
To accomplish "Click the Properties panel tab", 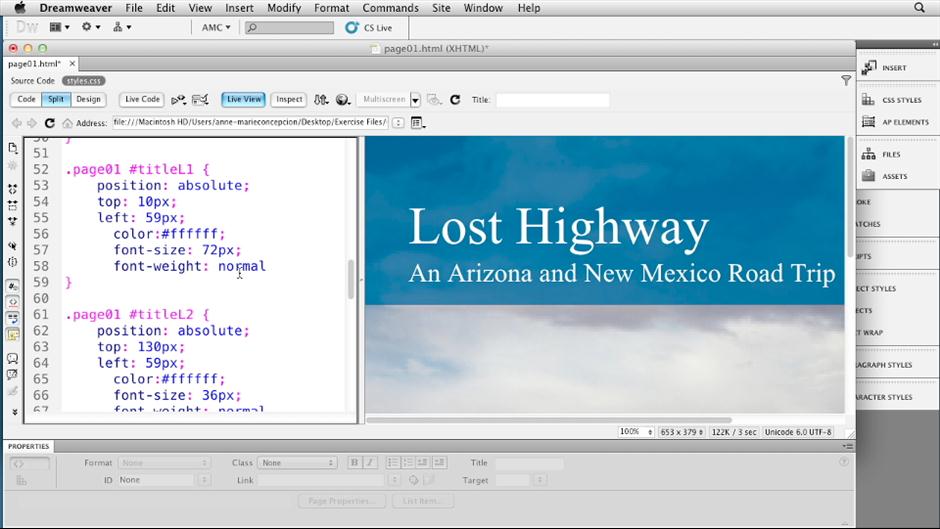I will (28, 446).
